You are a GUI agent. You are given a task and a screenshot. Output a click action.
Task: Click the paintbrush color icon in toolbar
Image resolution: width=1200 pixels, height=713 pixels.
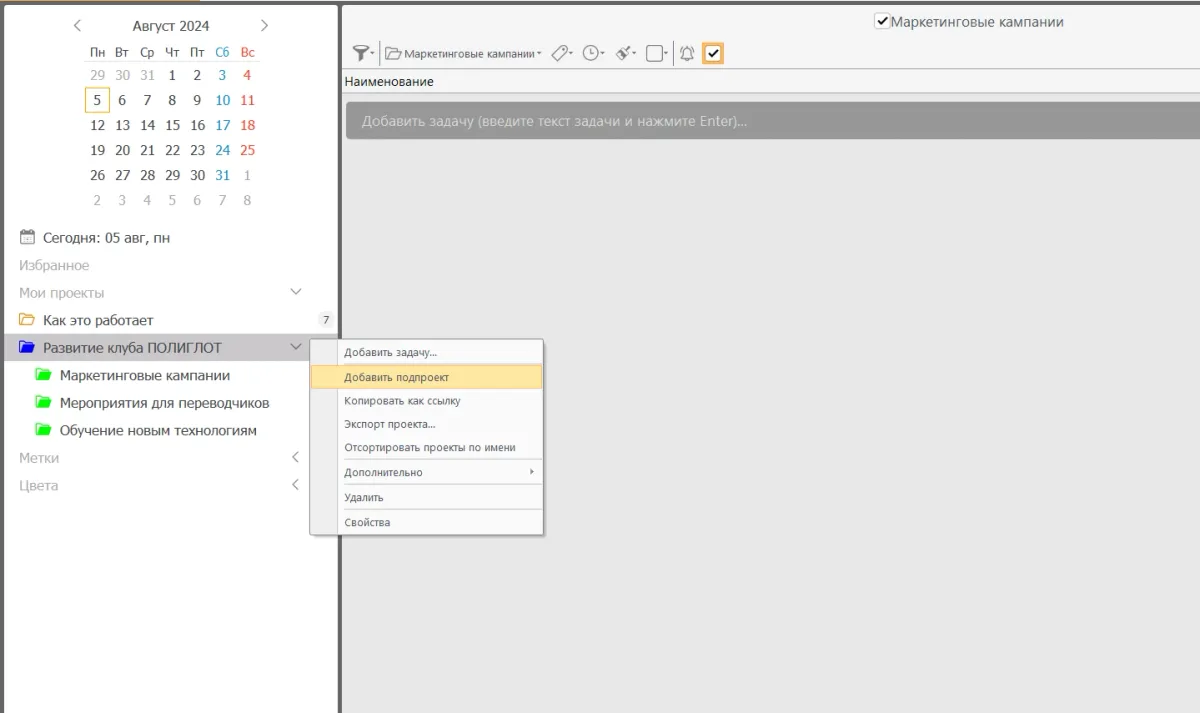pyautogui.click(x=624, y=54)
